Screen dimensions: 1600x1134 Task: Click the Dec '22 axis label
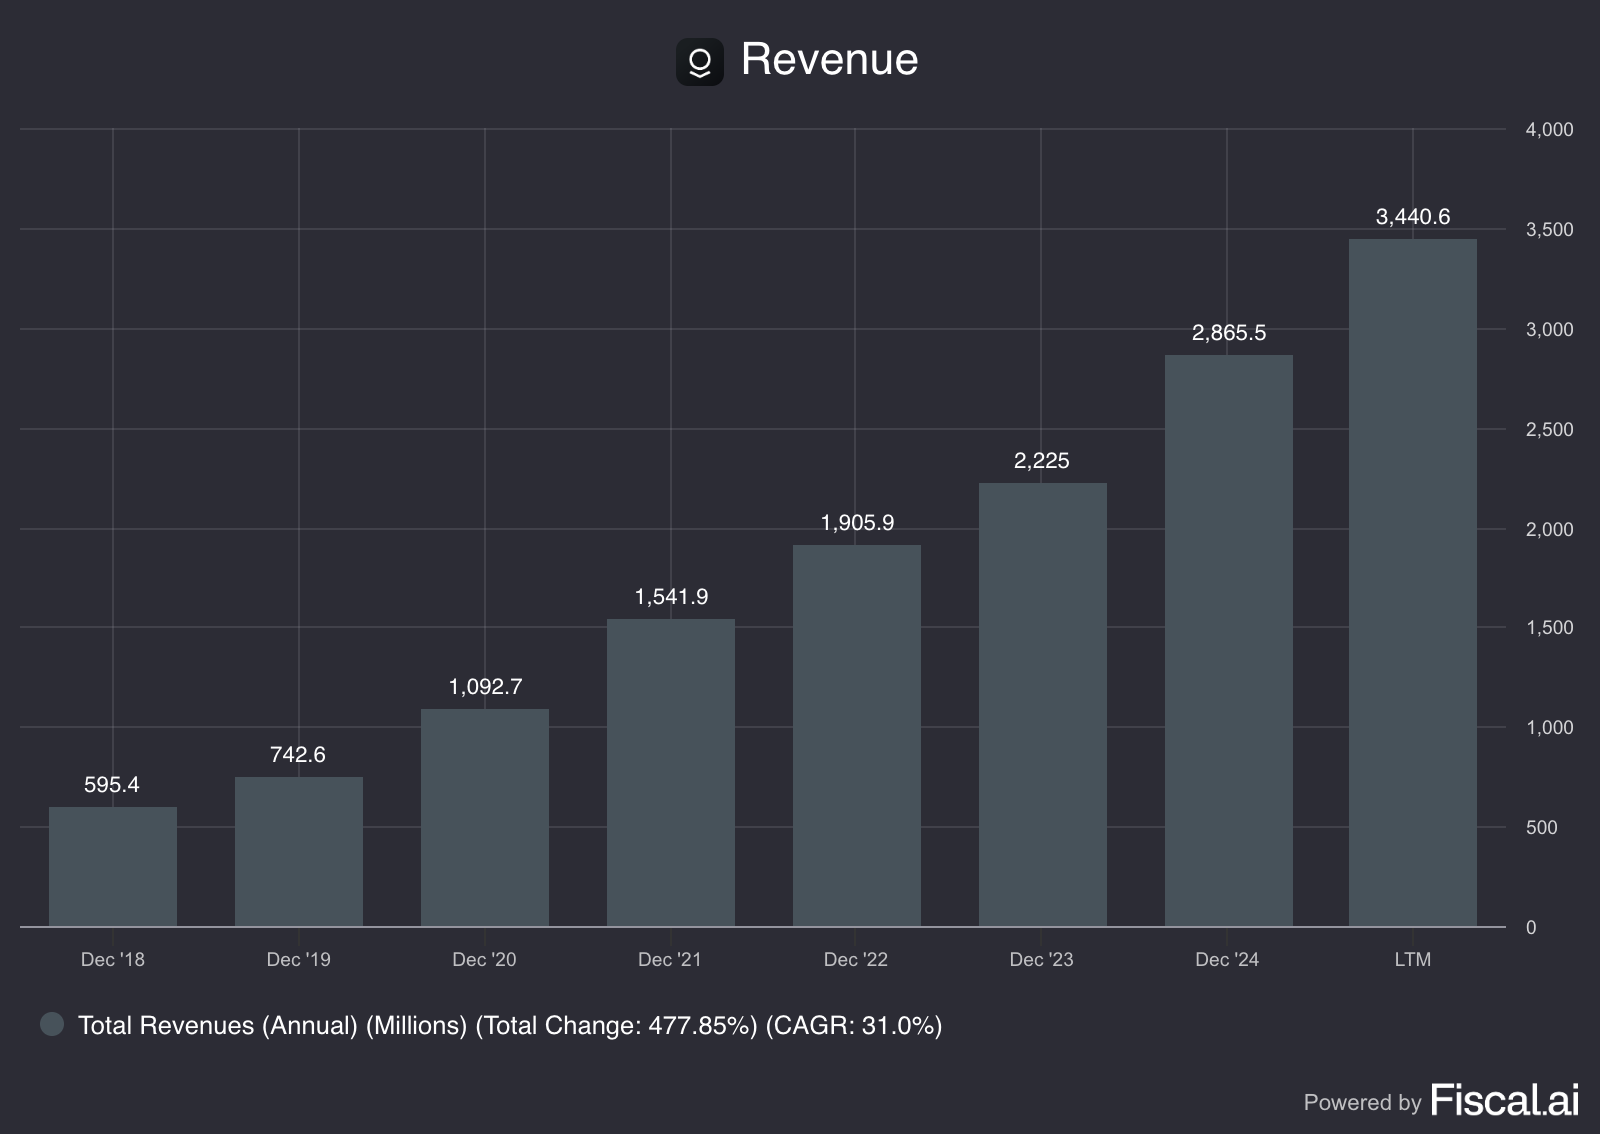click(856, 959)
